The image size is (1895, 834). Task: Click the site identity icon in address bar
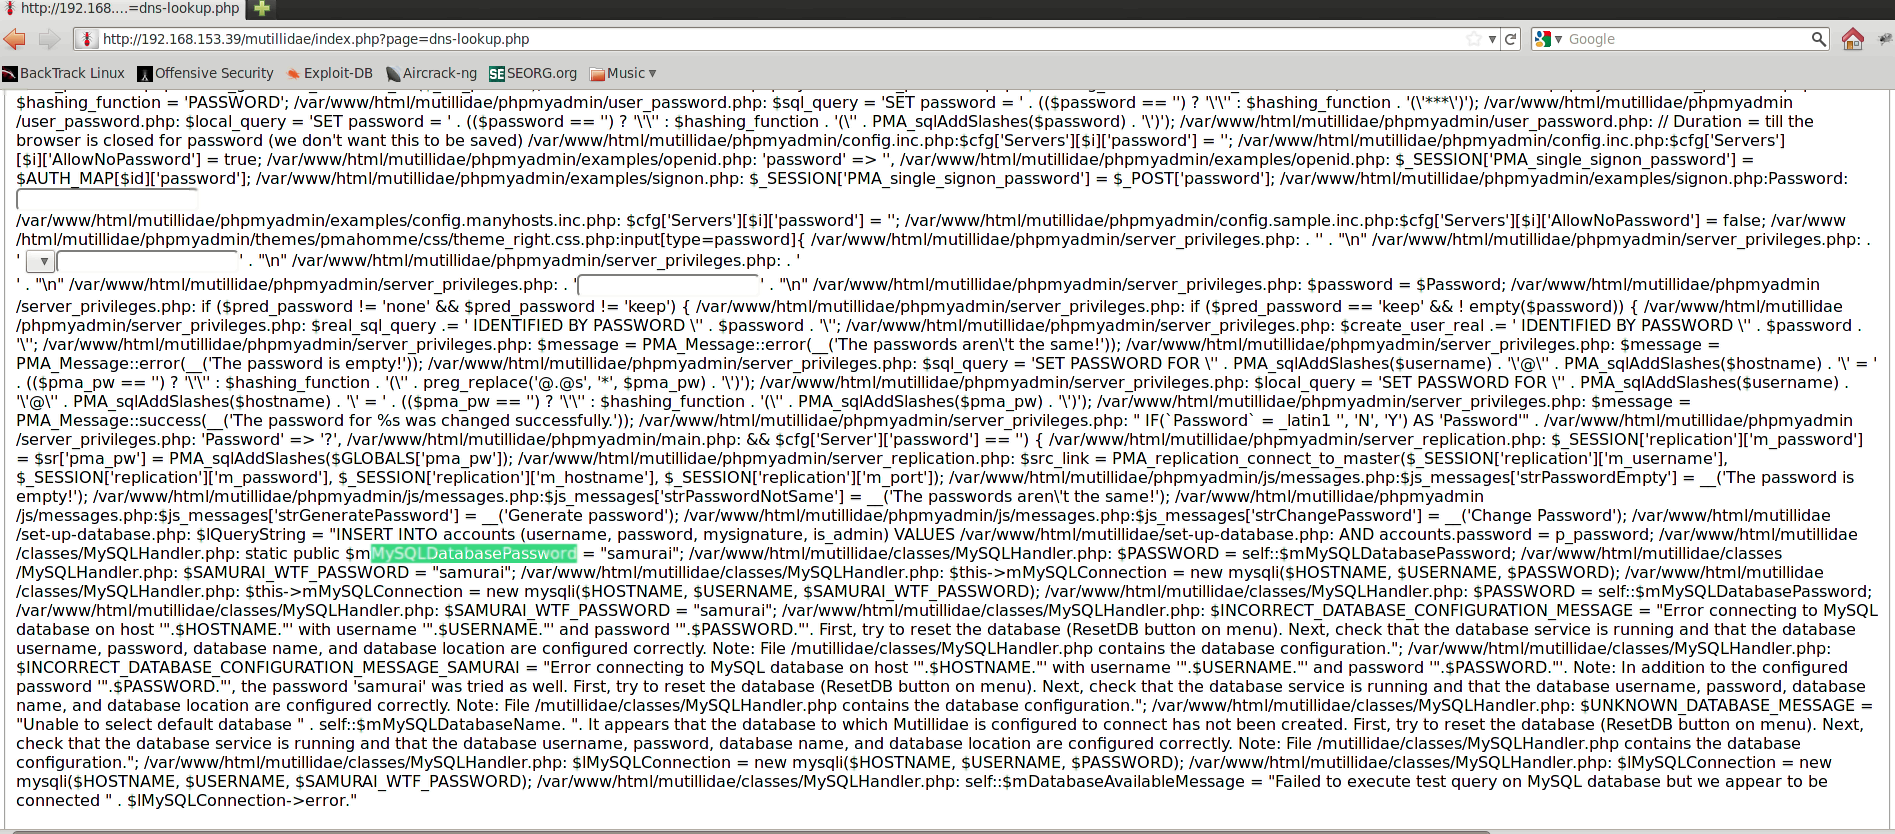[x=87, y=39]
